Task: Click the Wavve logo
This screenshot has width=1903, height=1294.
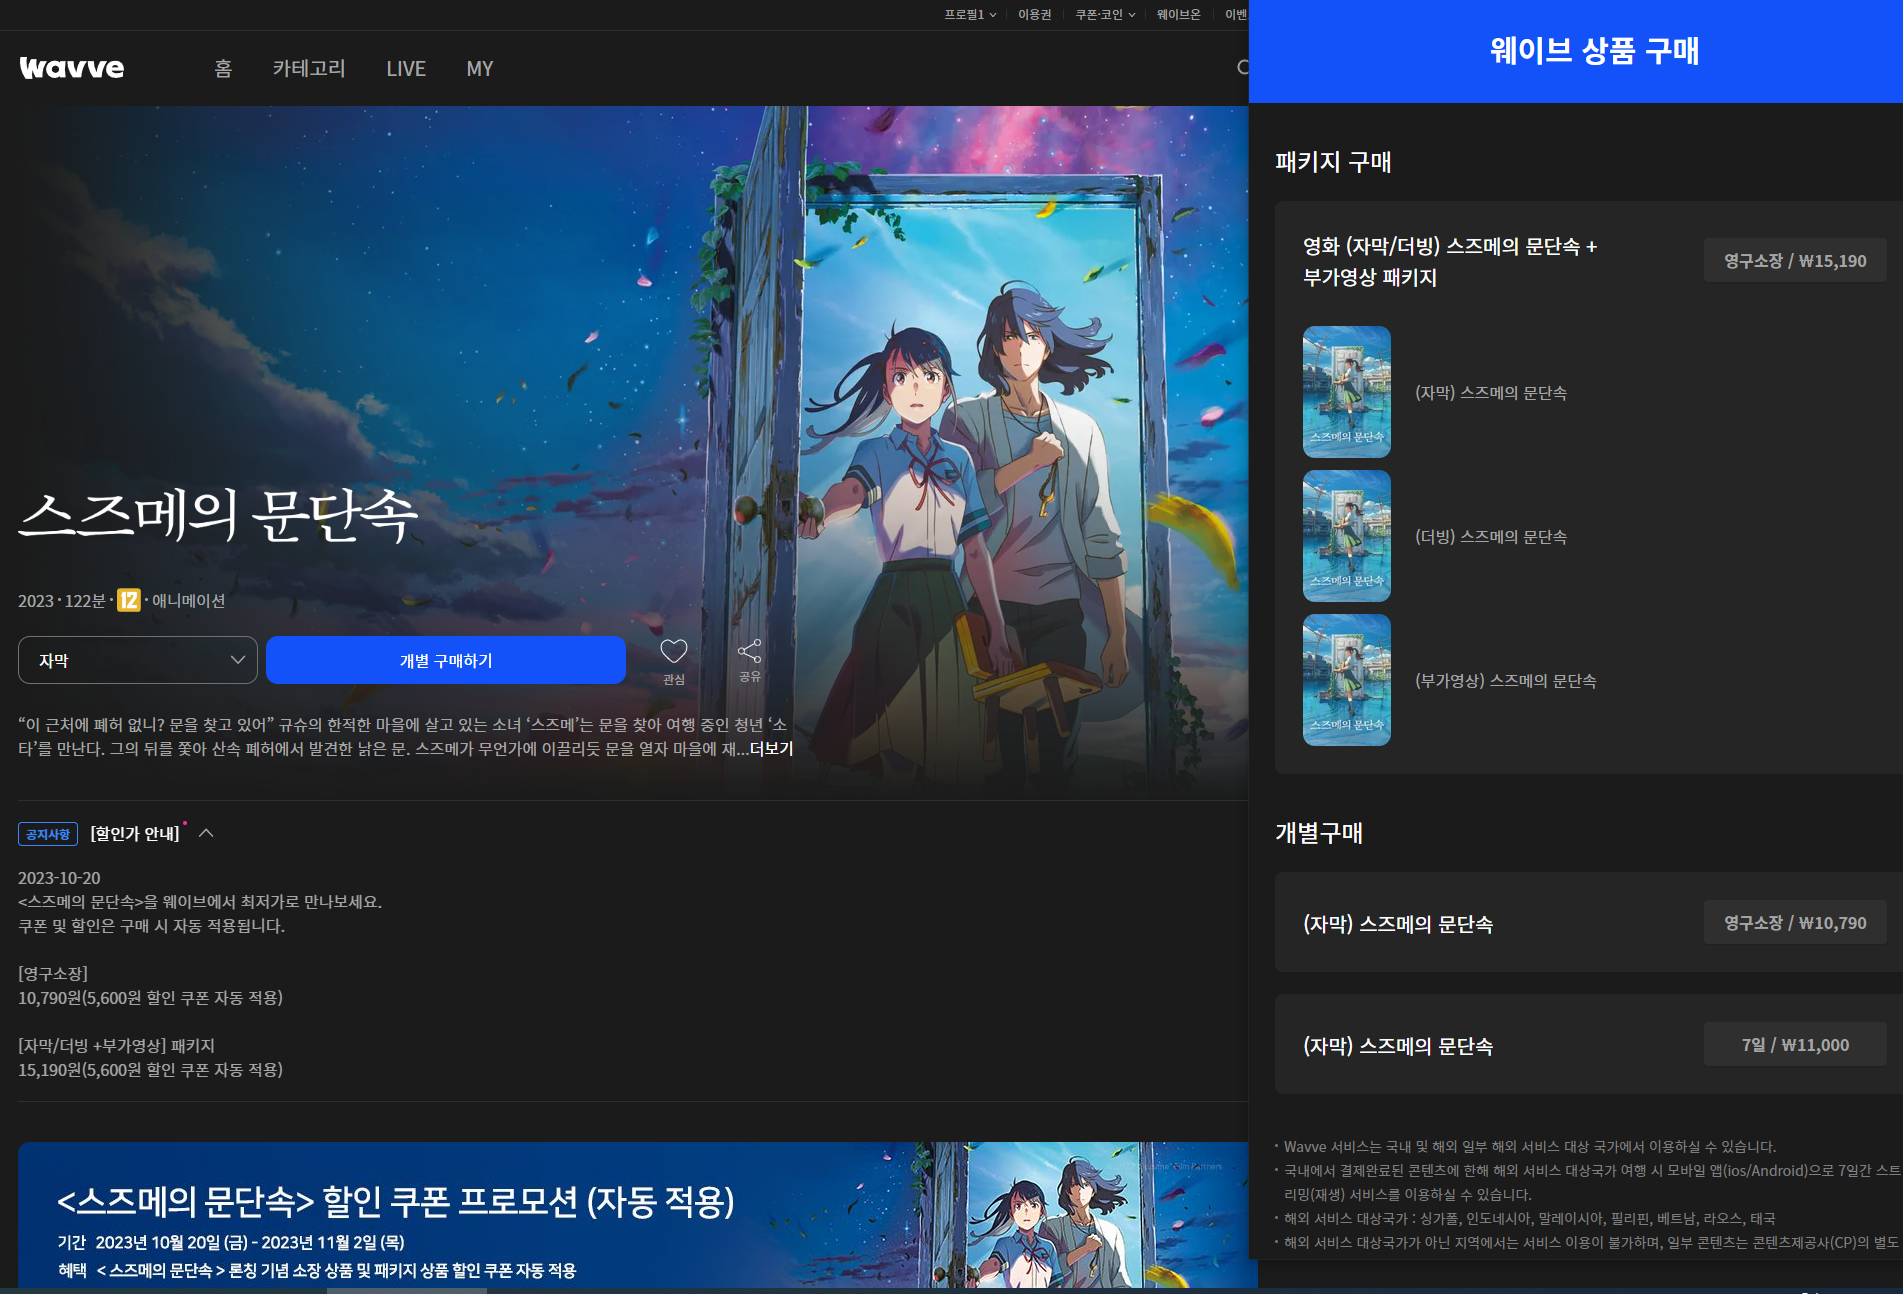Action: pos(71,68)
